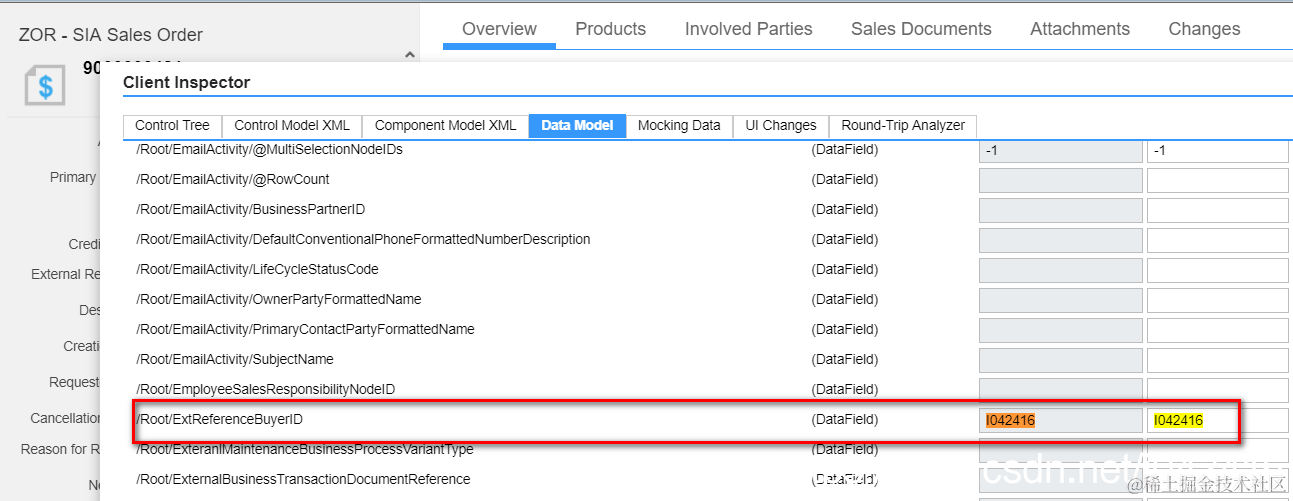This screenshot has height=501, width=1293.
Task: Select the Data Model tab
Action: coord(577,125)
